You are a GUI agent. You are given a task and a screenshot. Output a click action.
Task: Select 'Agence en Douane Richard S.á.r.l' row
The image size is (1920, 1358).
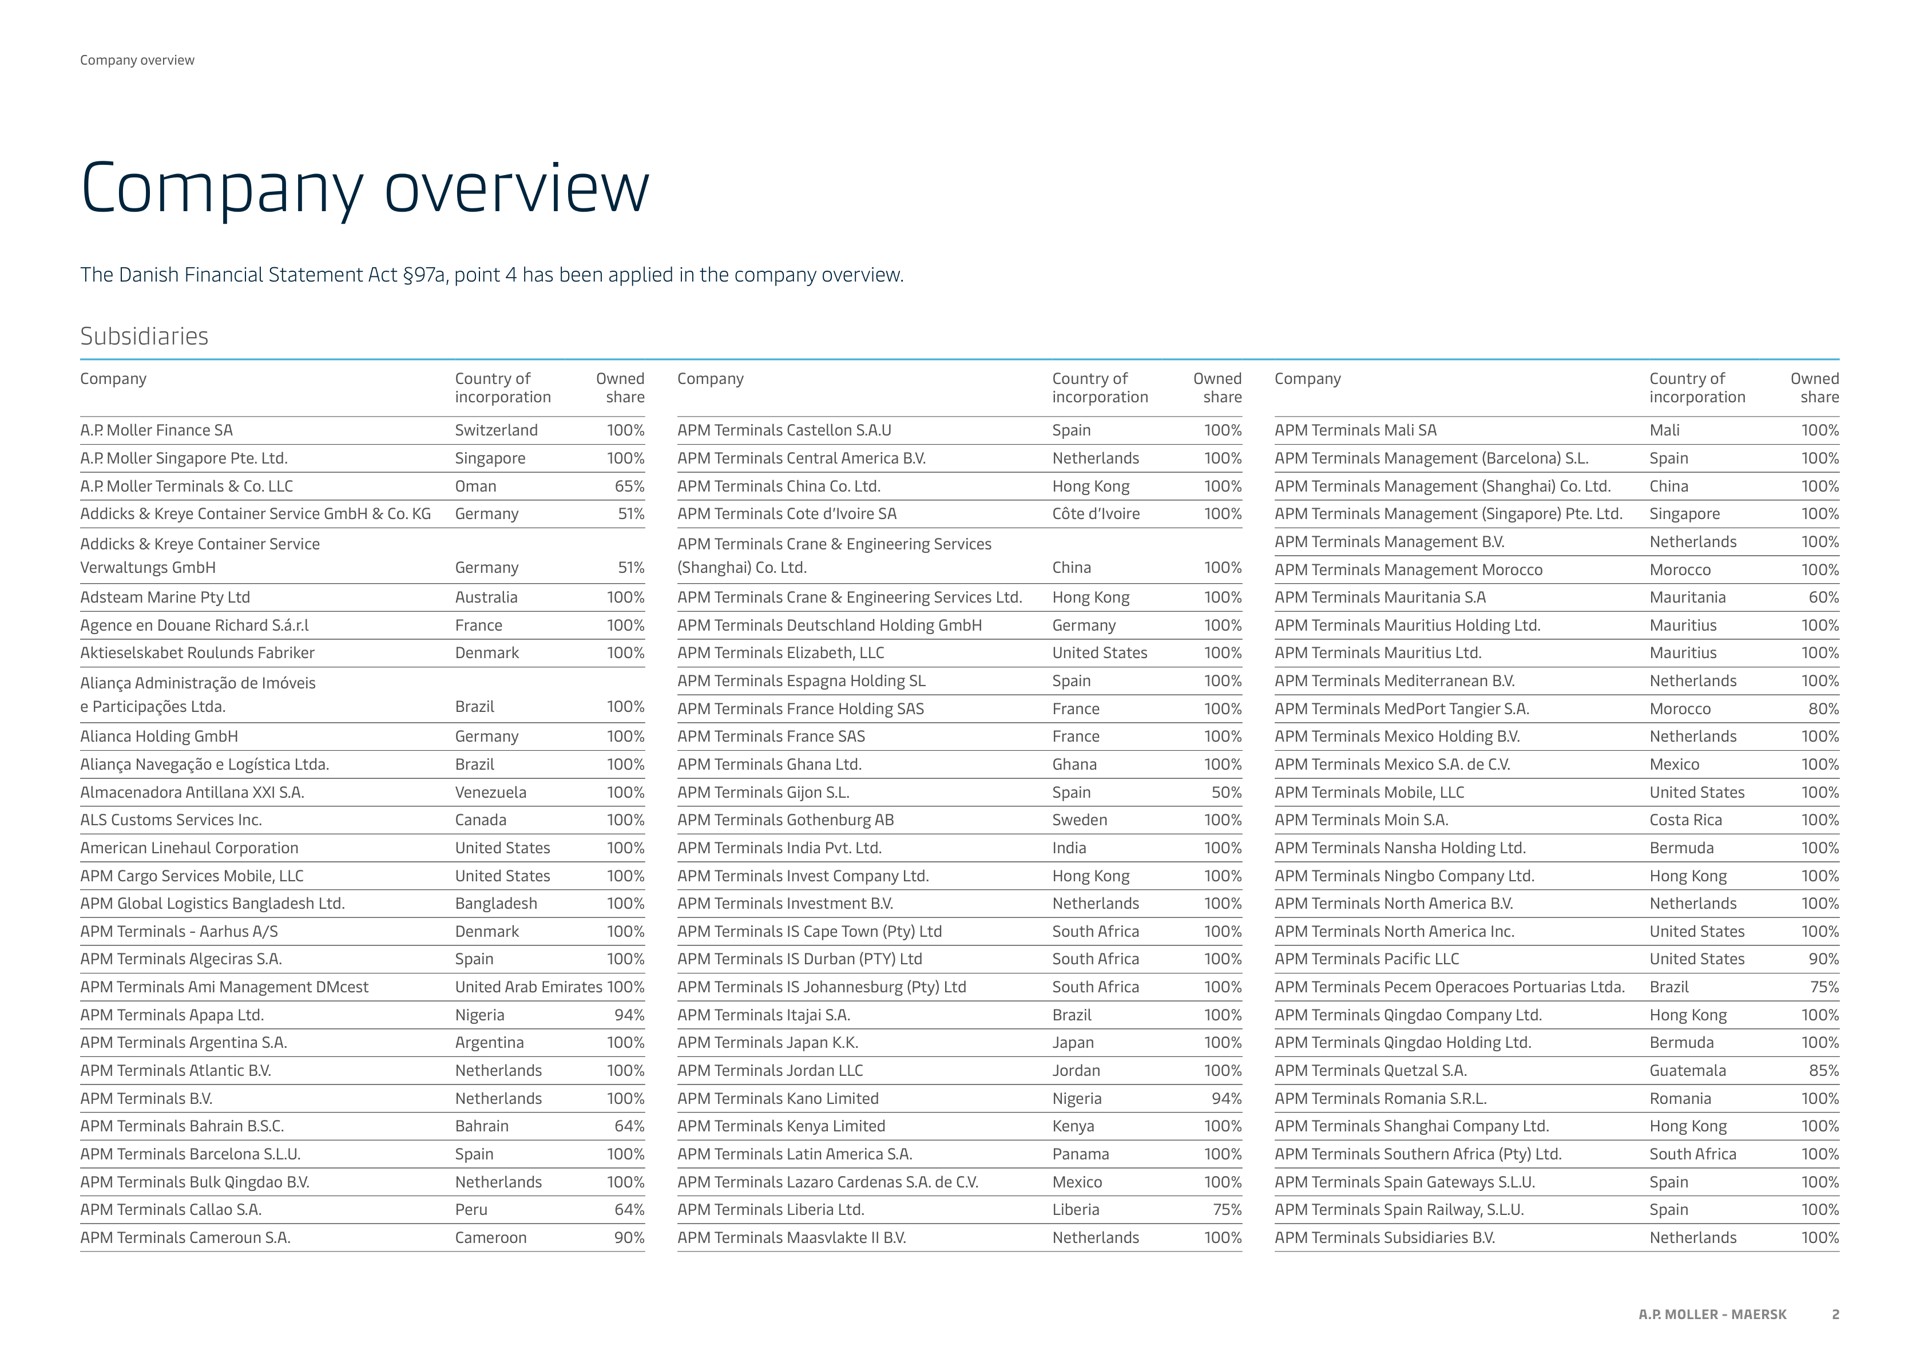click(x=362, y=625)
